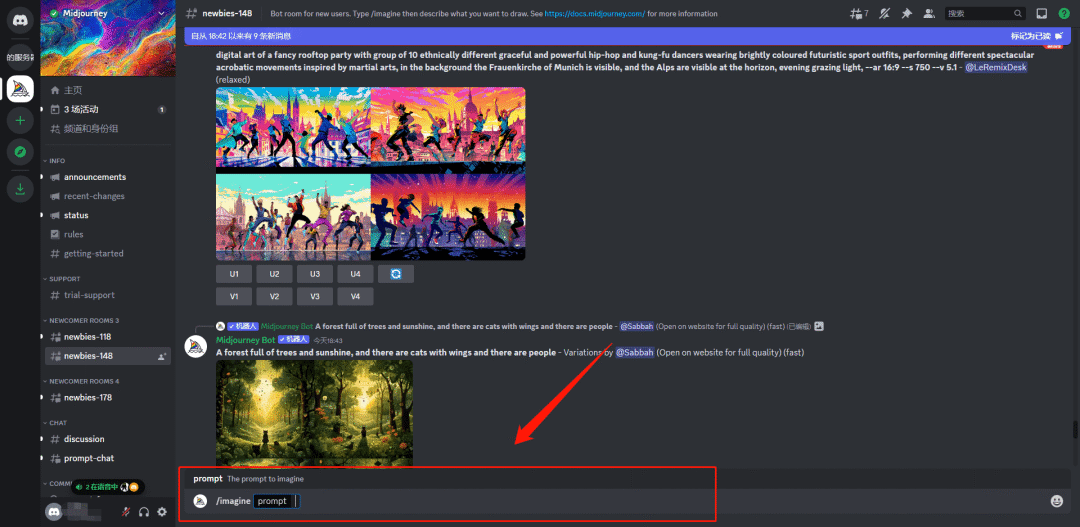
Task: Click @Sabbah mention in Variations message
Action: click(634, 353)
